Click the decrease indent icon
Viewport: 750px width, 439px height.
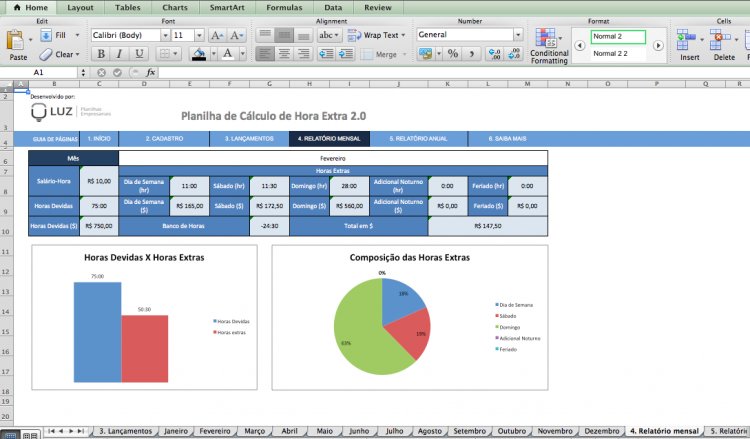(326, 54)
